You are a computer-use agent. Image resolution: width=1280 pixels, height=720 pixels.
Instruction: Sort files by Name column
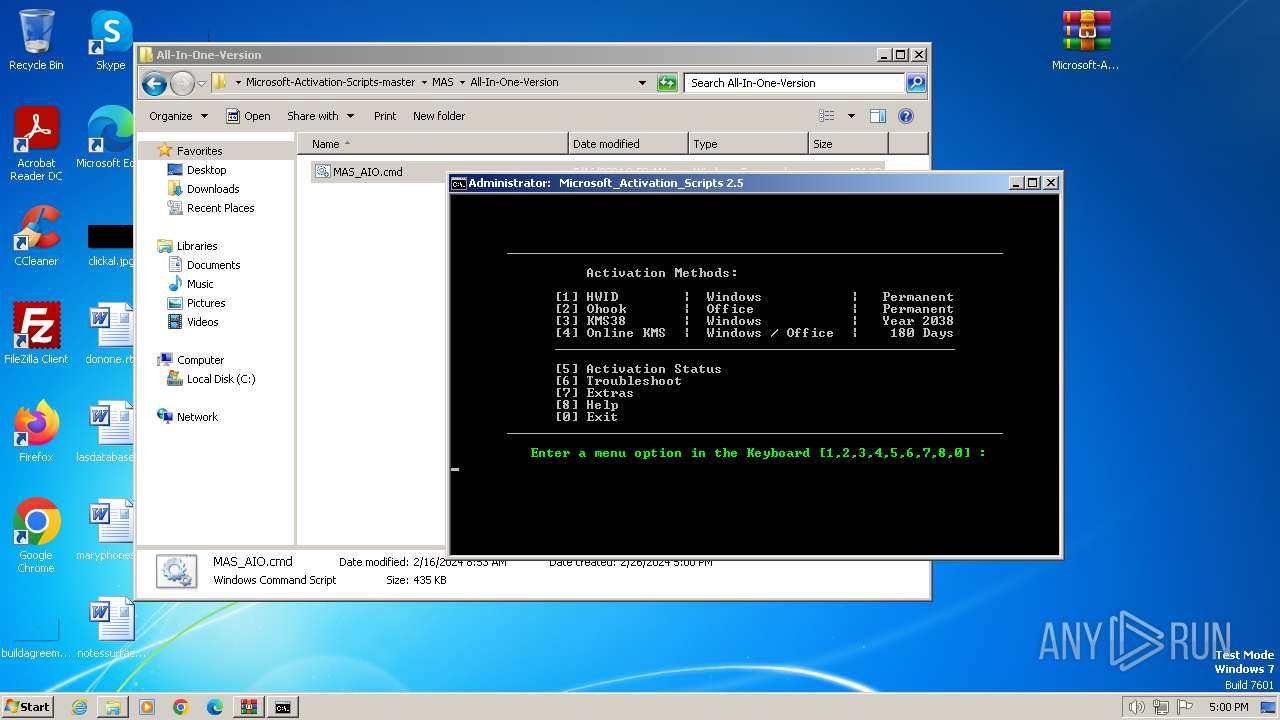432,144
